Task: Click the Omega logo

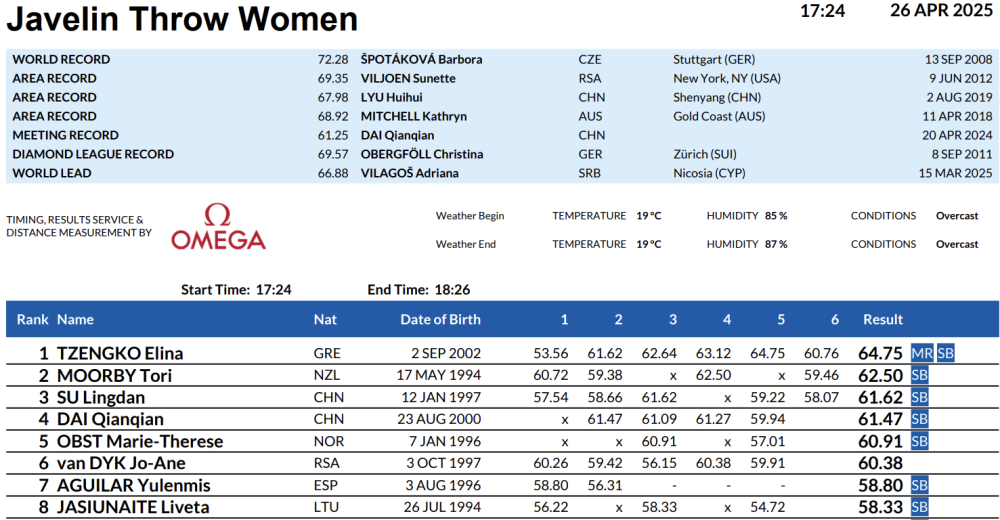Action: pyautogui.click(x=218, y=228)
